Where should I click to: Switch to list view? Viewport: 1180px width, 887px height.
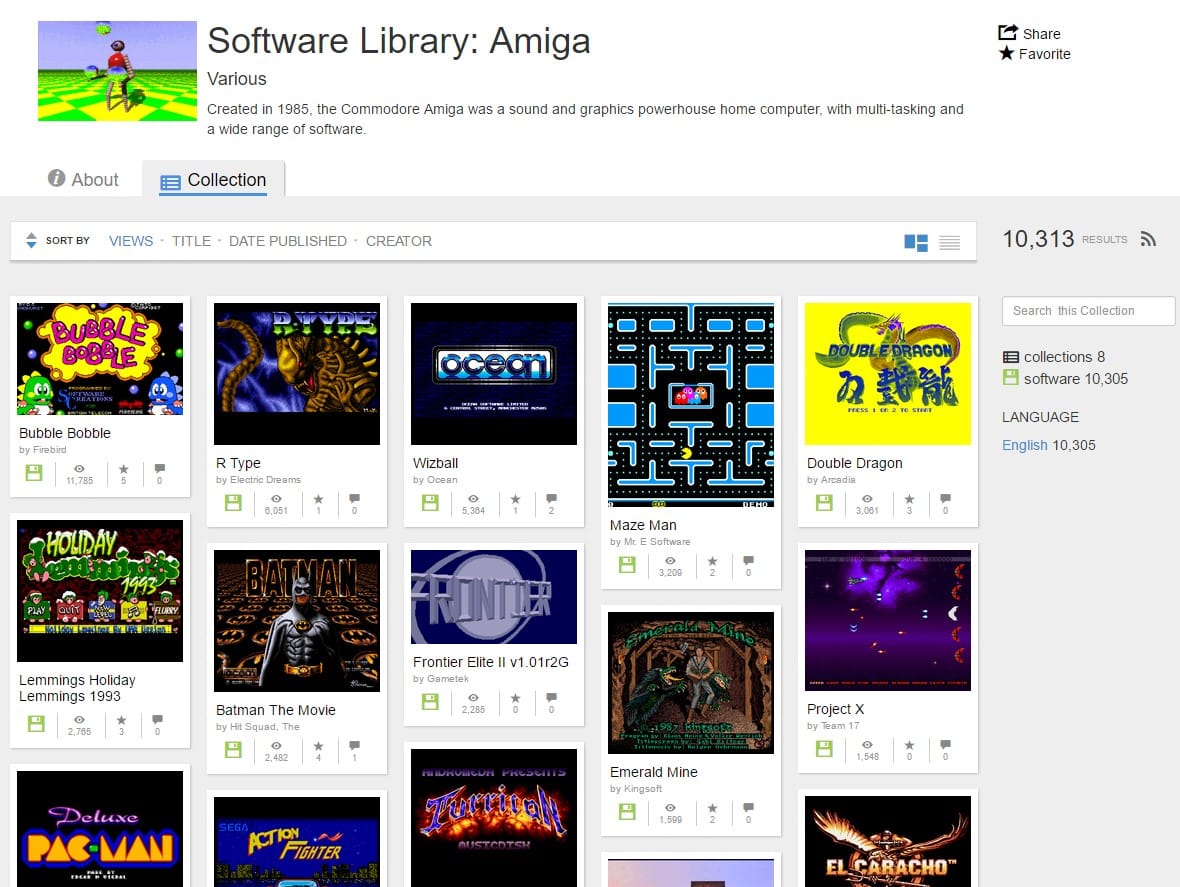950,241
